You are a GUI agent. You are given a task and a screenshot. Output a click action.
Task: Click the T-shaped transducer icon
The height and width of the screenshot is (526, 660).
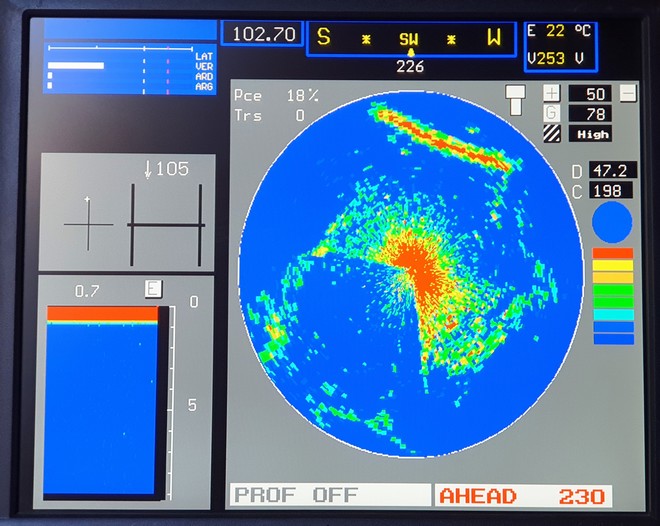516,98
